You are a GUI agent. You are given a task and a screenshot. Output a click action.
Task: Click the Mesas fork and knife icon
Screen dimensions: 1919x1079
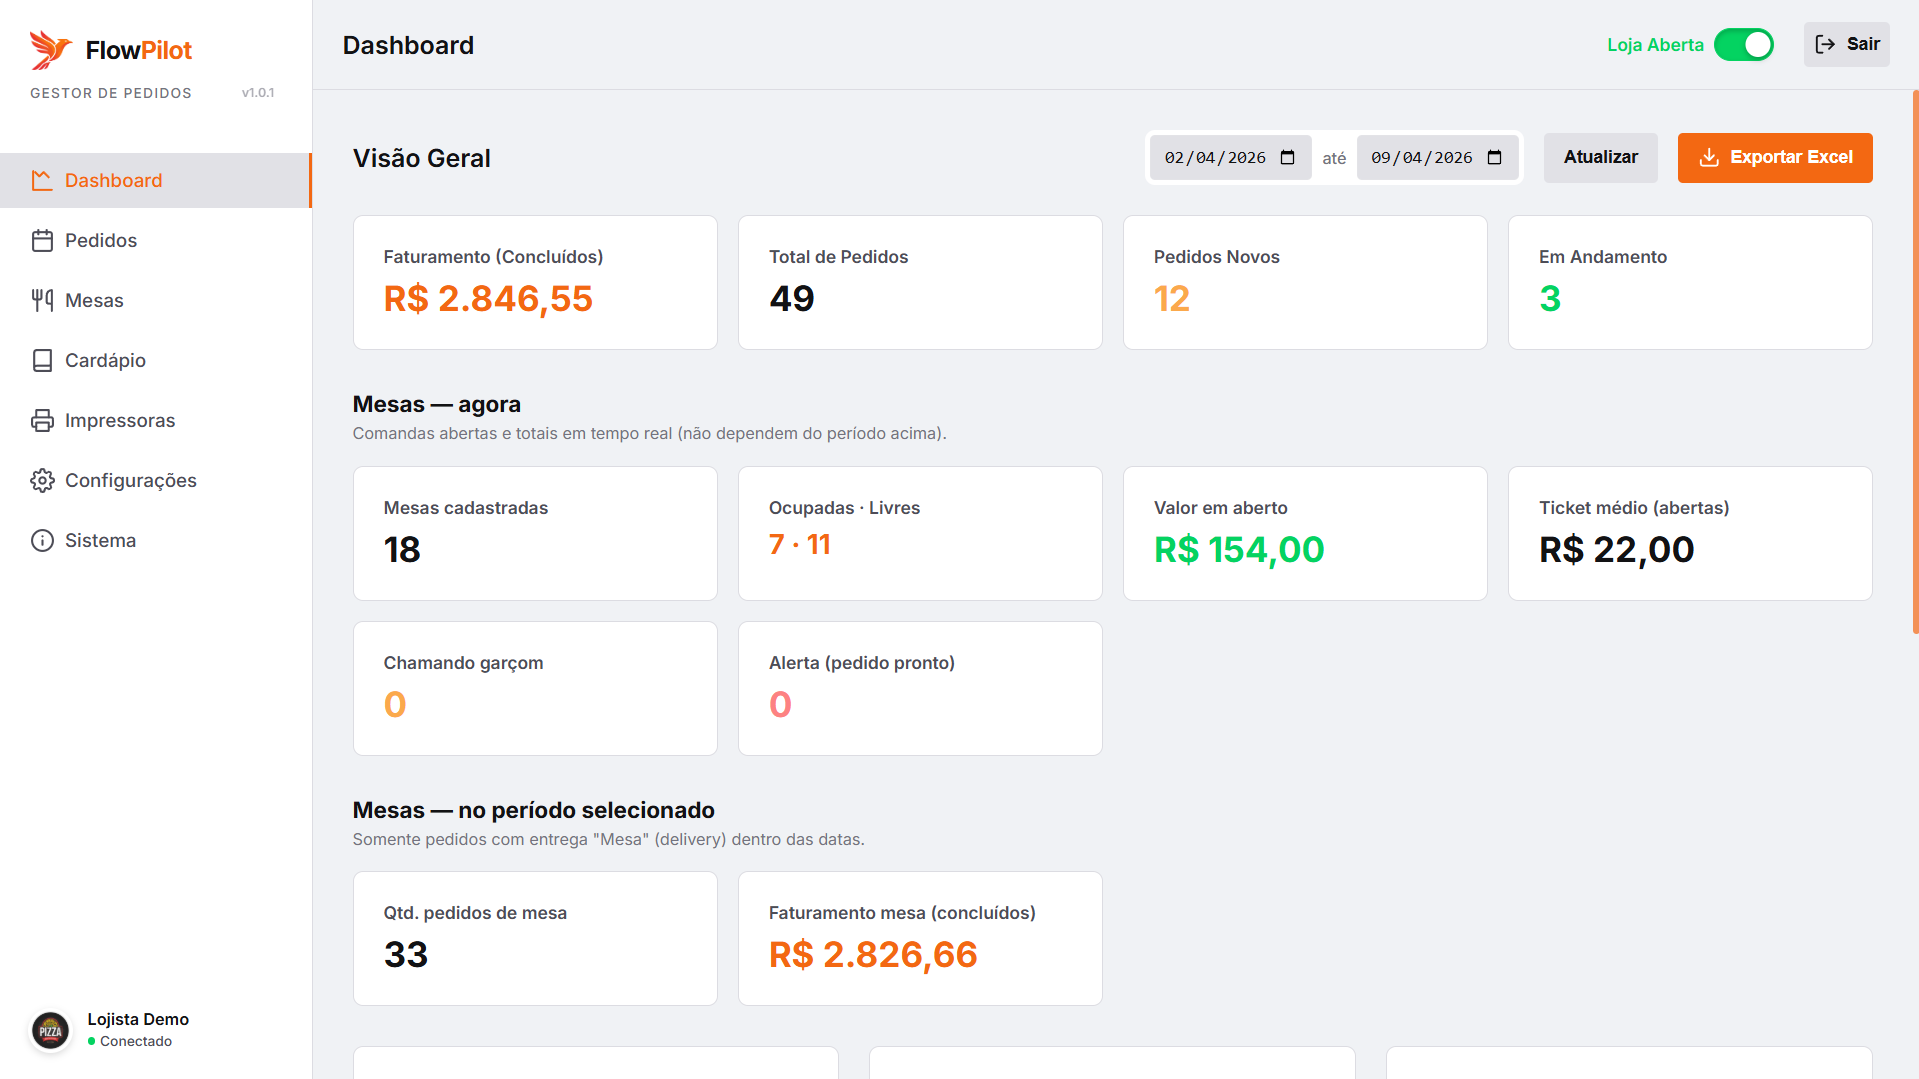(x=42, y=301)
